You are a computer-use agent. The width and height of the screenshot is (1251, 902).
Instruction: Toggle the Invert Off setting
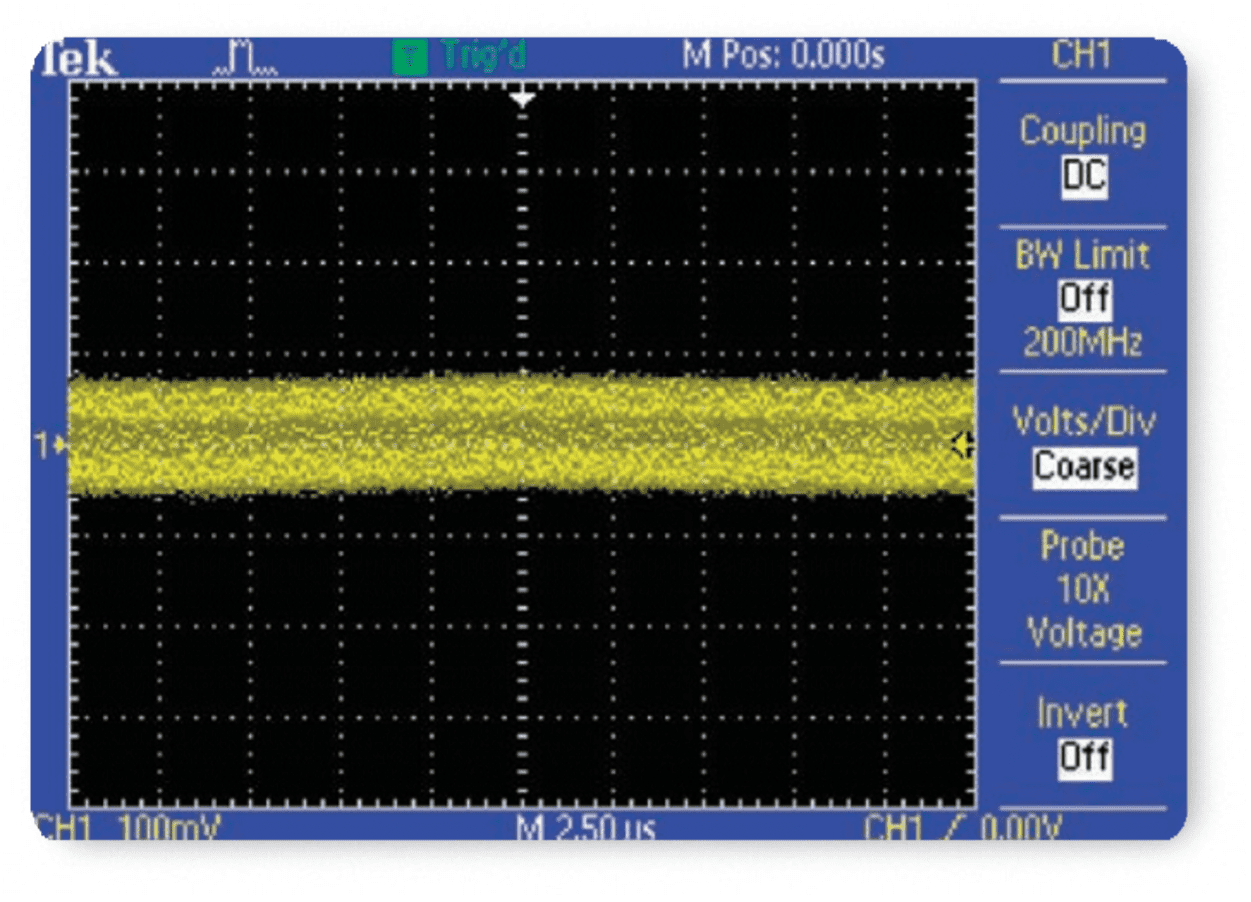(1083, 756)
